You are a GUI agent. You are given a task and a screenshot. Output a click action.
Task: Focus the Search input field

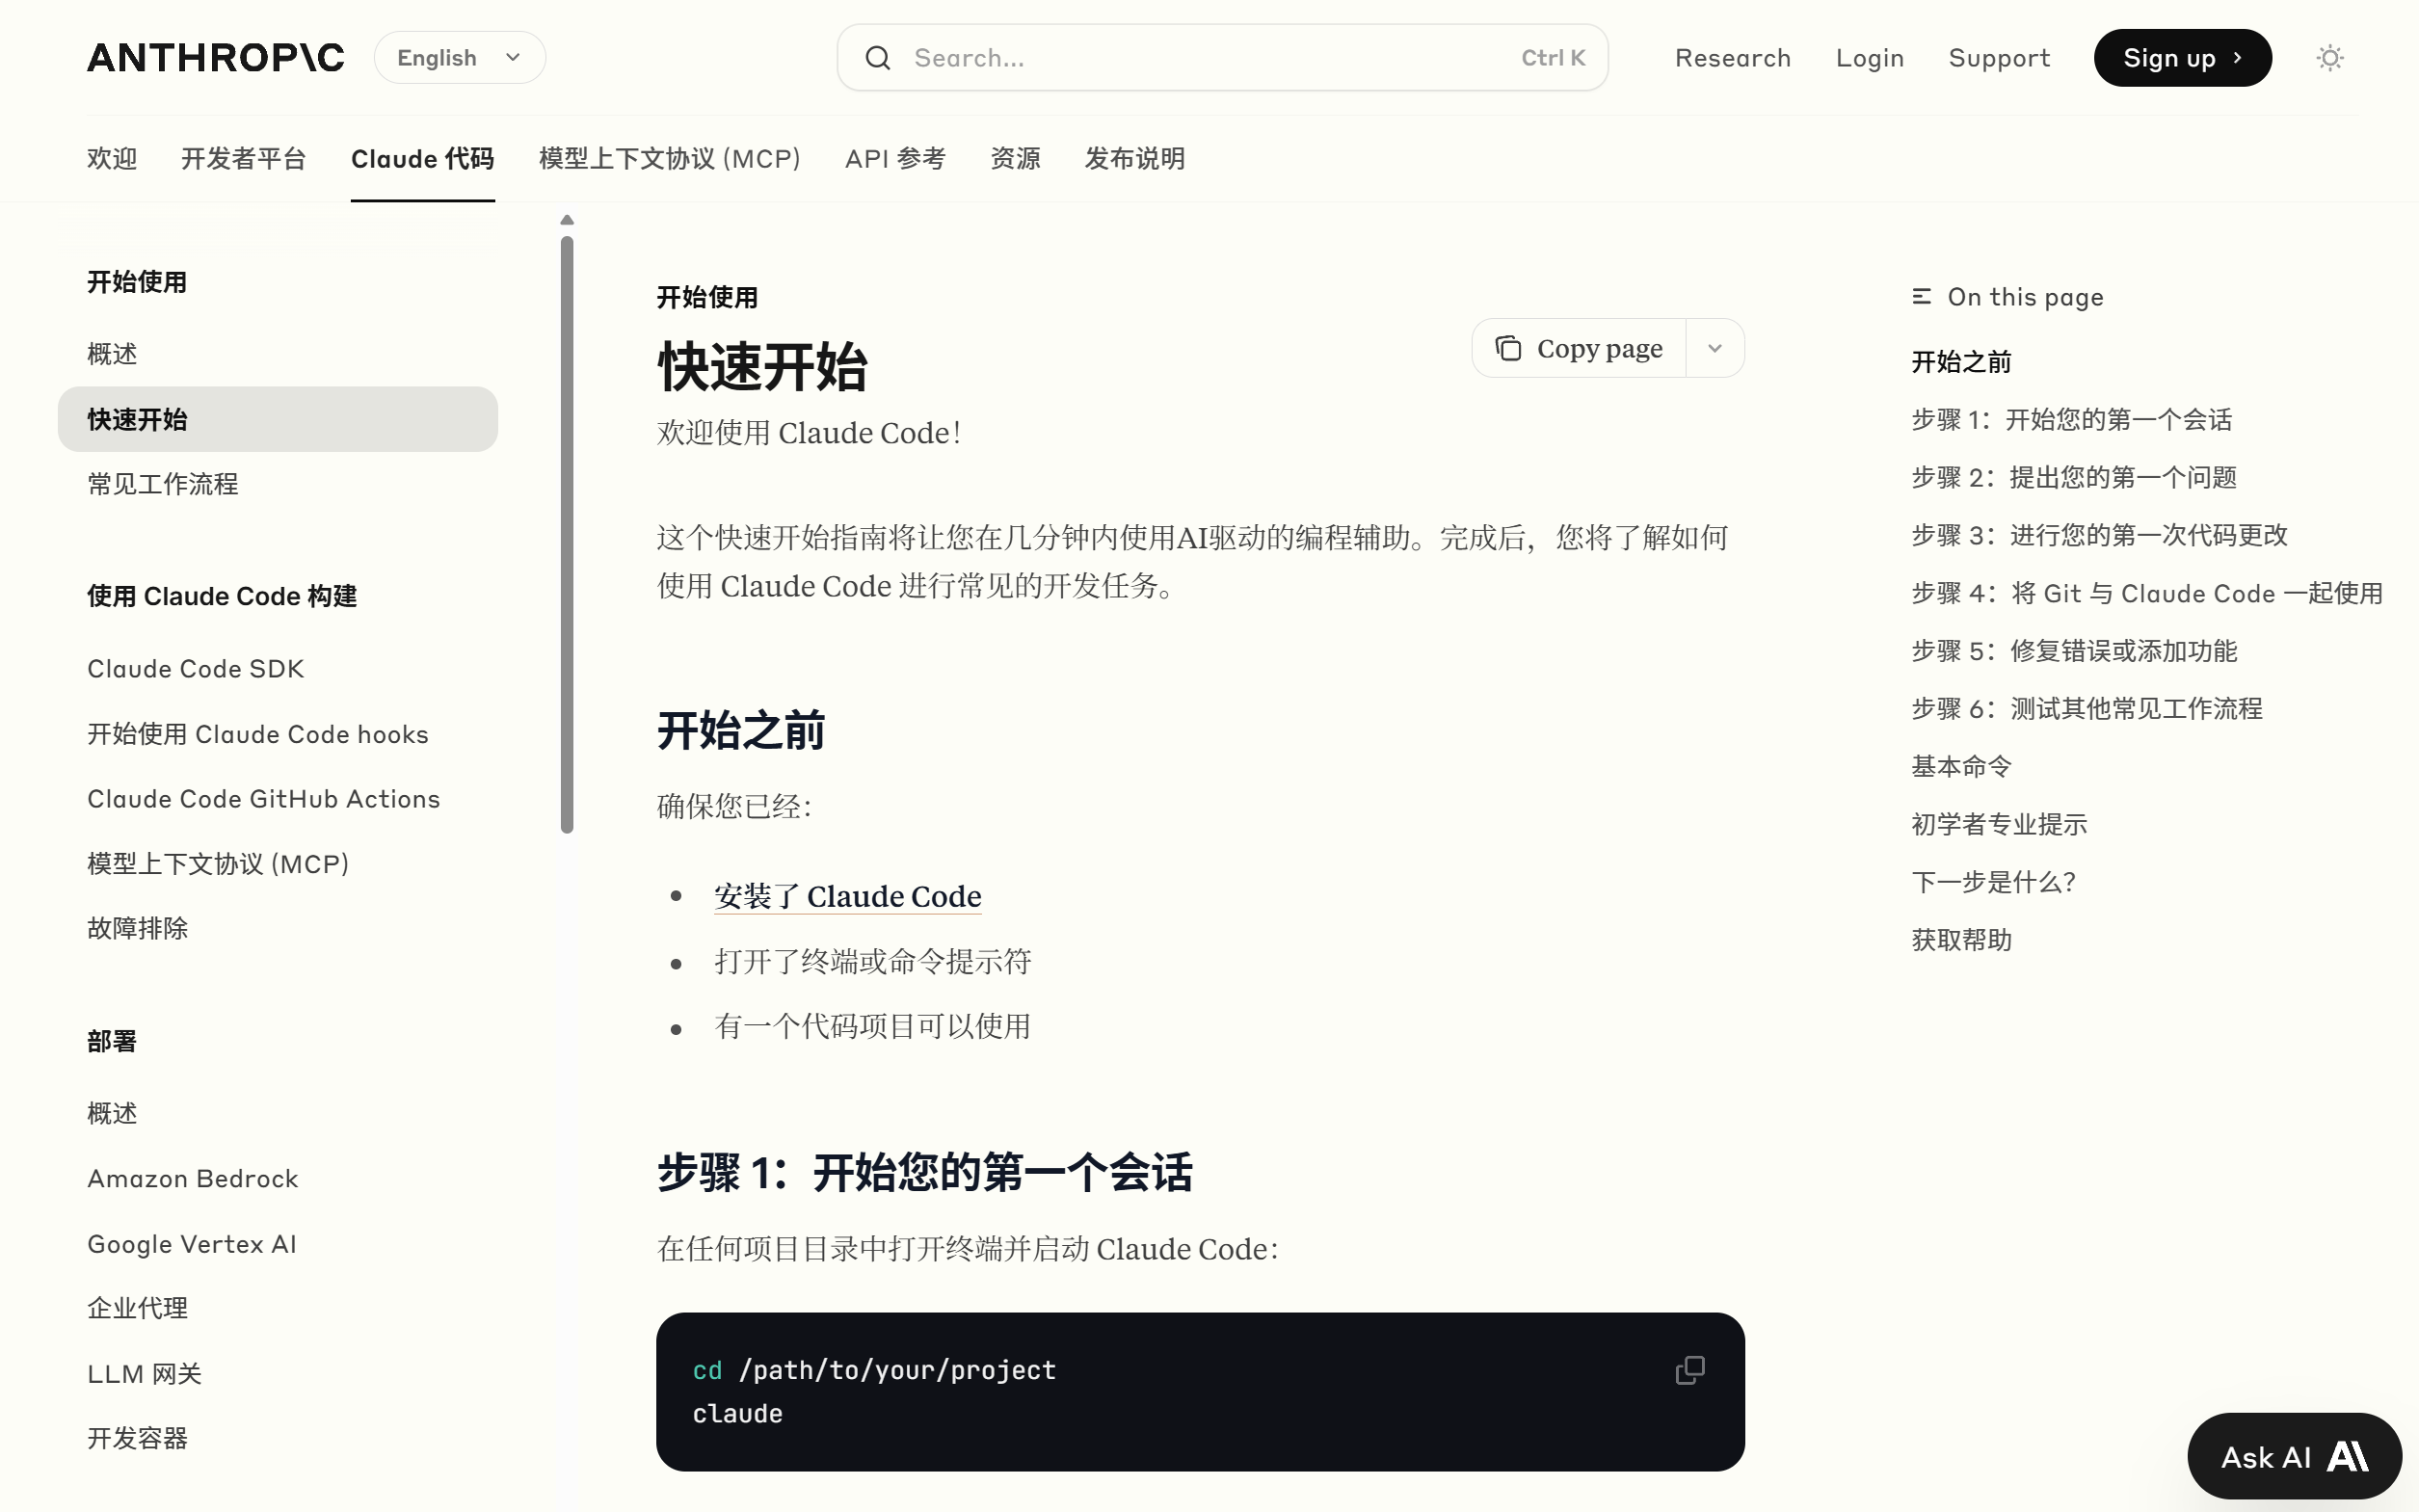click(x=1222, y=58)
